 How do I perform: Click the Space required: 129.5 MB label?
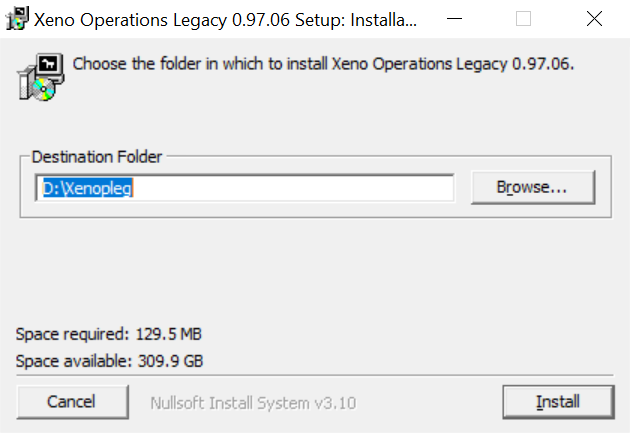[x=108, y=334]
